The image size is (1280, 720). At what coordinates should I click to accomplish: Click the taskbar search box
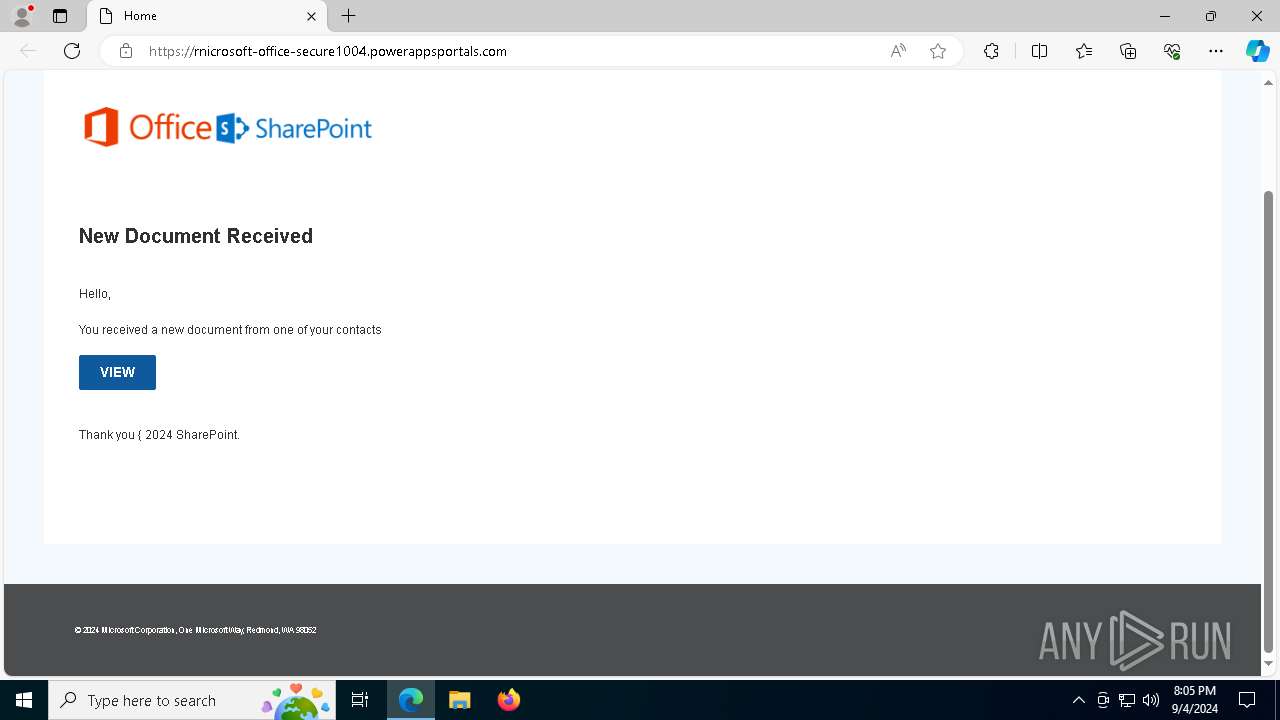pyautogui.click(x=190, y=700)
